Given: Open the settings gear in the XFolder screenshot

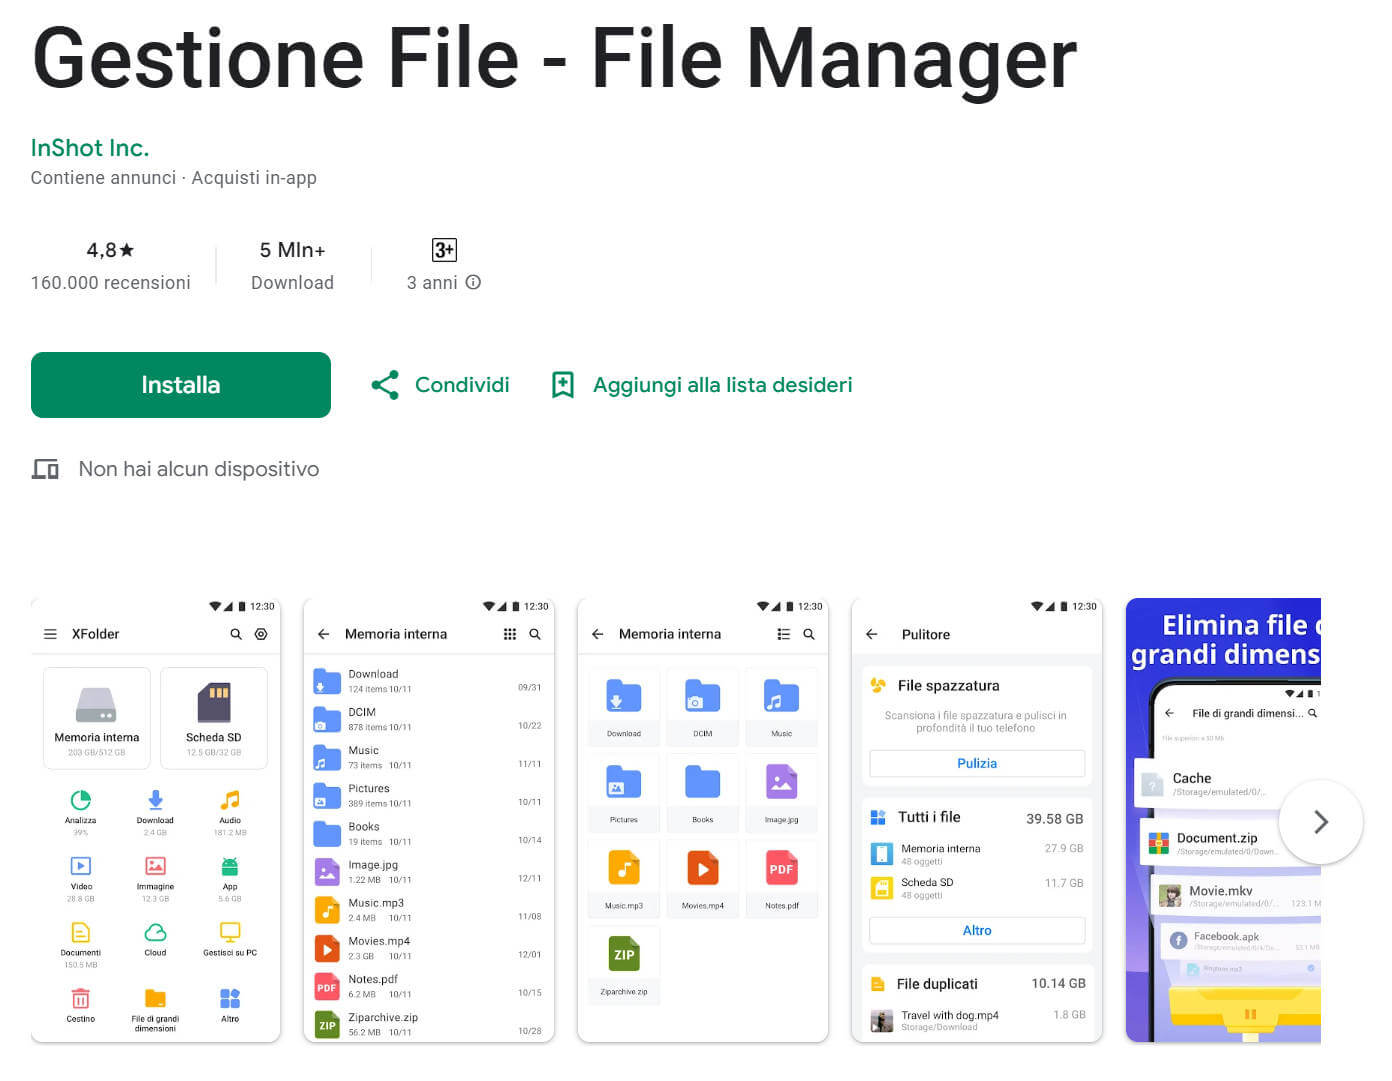Looking at the screenshot, I should click(x=262, y=634).
